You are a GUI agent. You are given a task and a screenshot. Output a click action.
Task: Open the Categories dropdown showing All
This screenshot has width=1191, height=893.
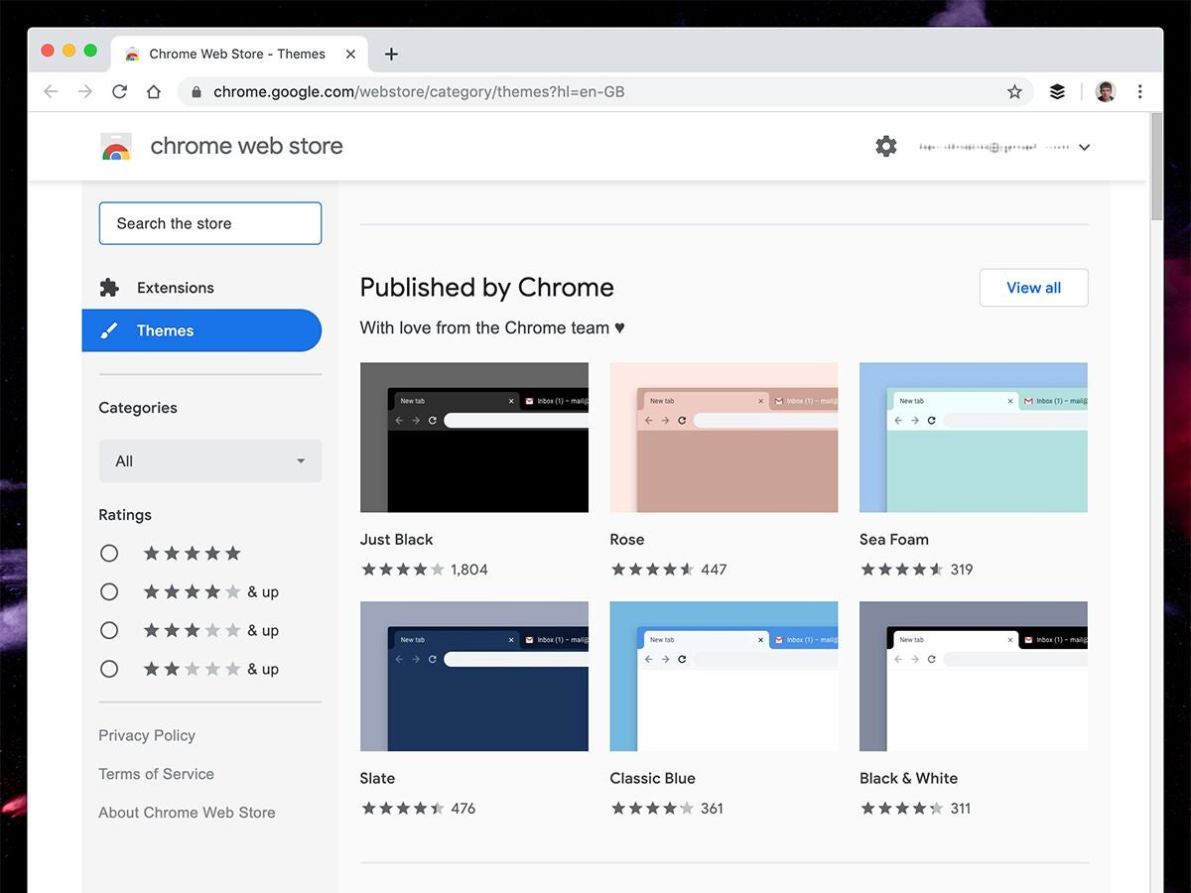coord(210,461)
